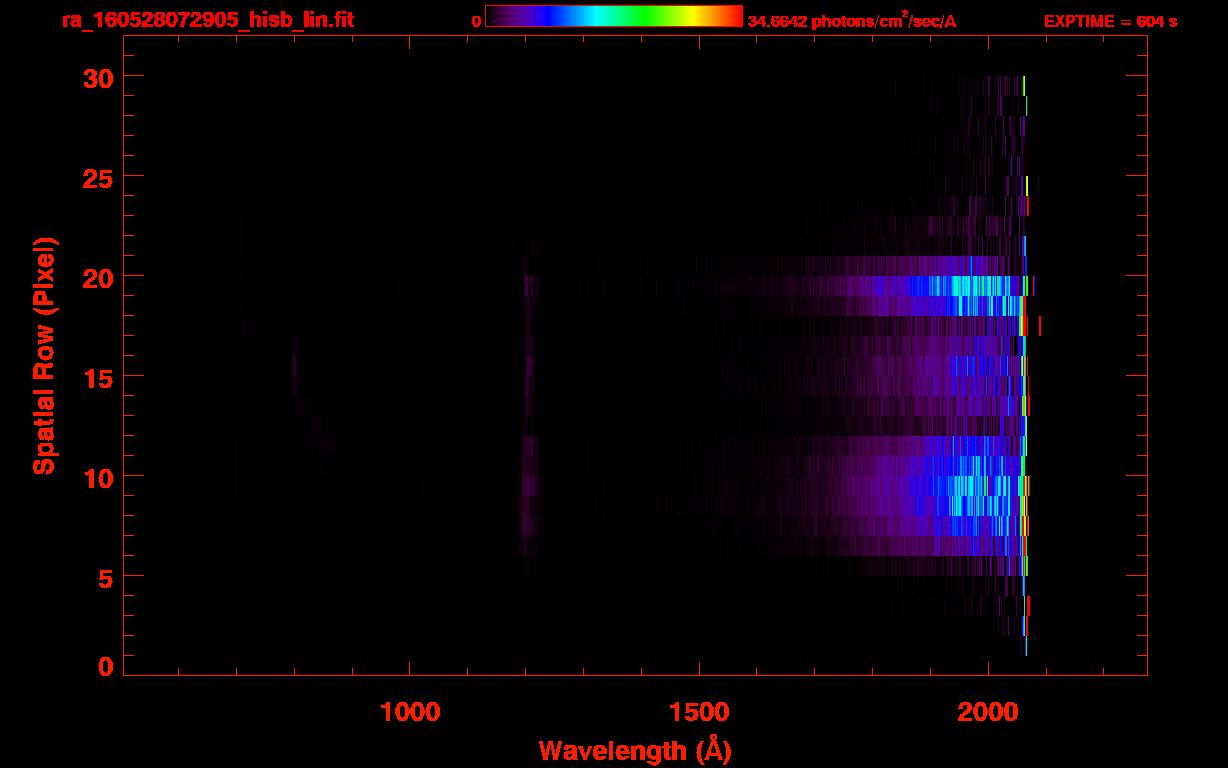Image resolution: width=1228 pixels, height=768 pixels.
Task: Click the 1000 wavelength tick label
Action: click(x=410, y=712)
